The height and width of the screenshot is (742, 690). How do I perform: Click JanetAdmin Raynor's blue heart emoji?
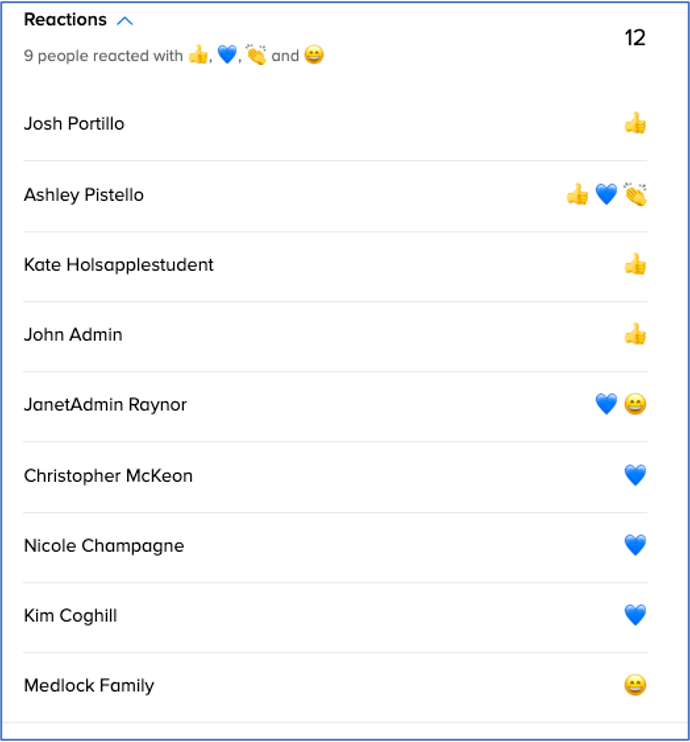click(x=606, y=405)
